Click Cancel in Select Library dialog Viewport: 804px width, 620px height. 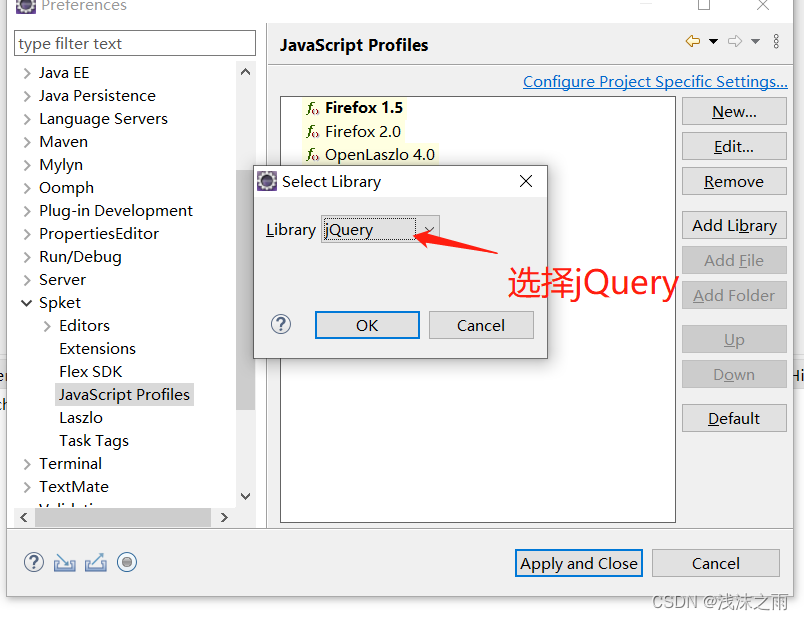click(481, 325)
